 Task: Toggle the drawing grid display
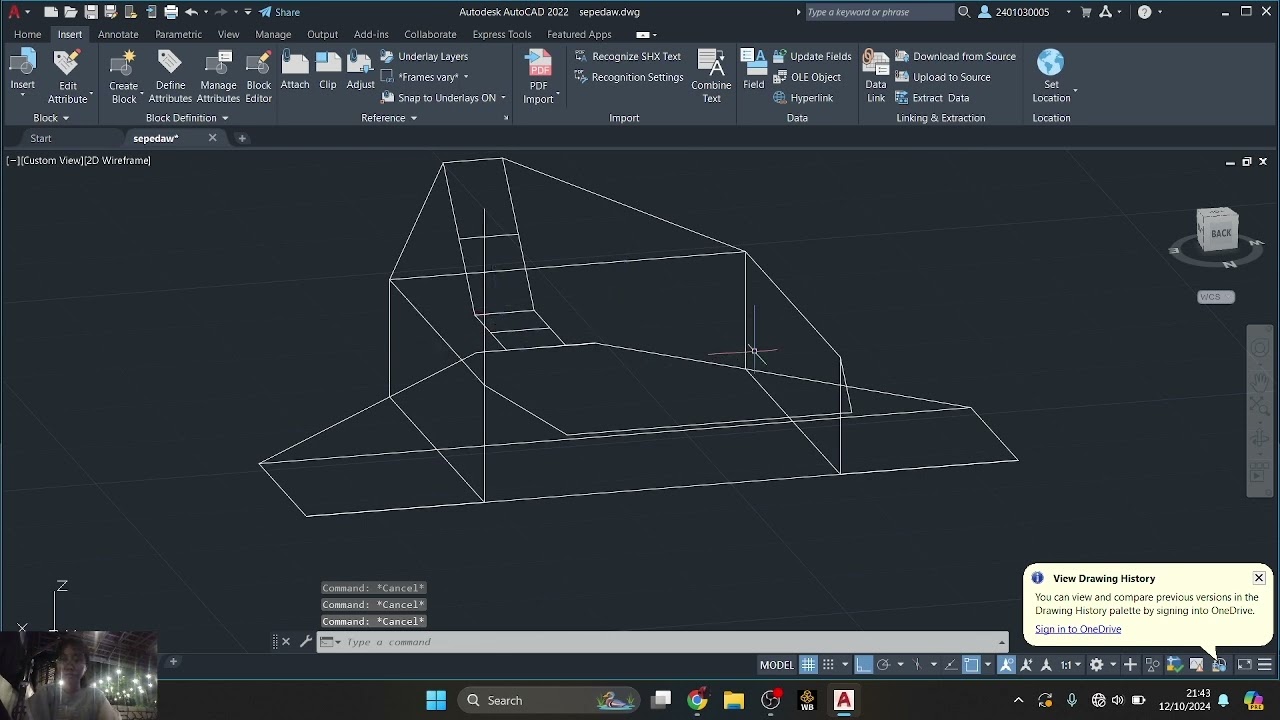pyautogui.click(x=808, y=665)
